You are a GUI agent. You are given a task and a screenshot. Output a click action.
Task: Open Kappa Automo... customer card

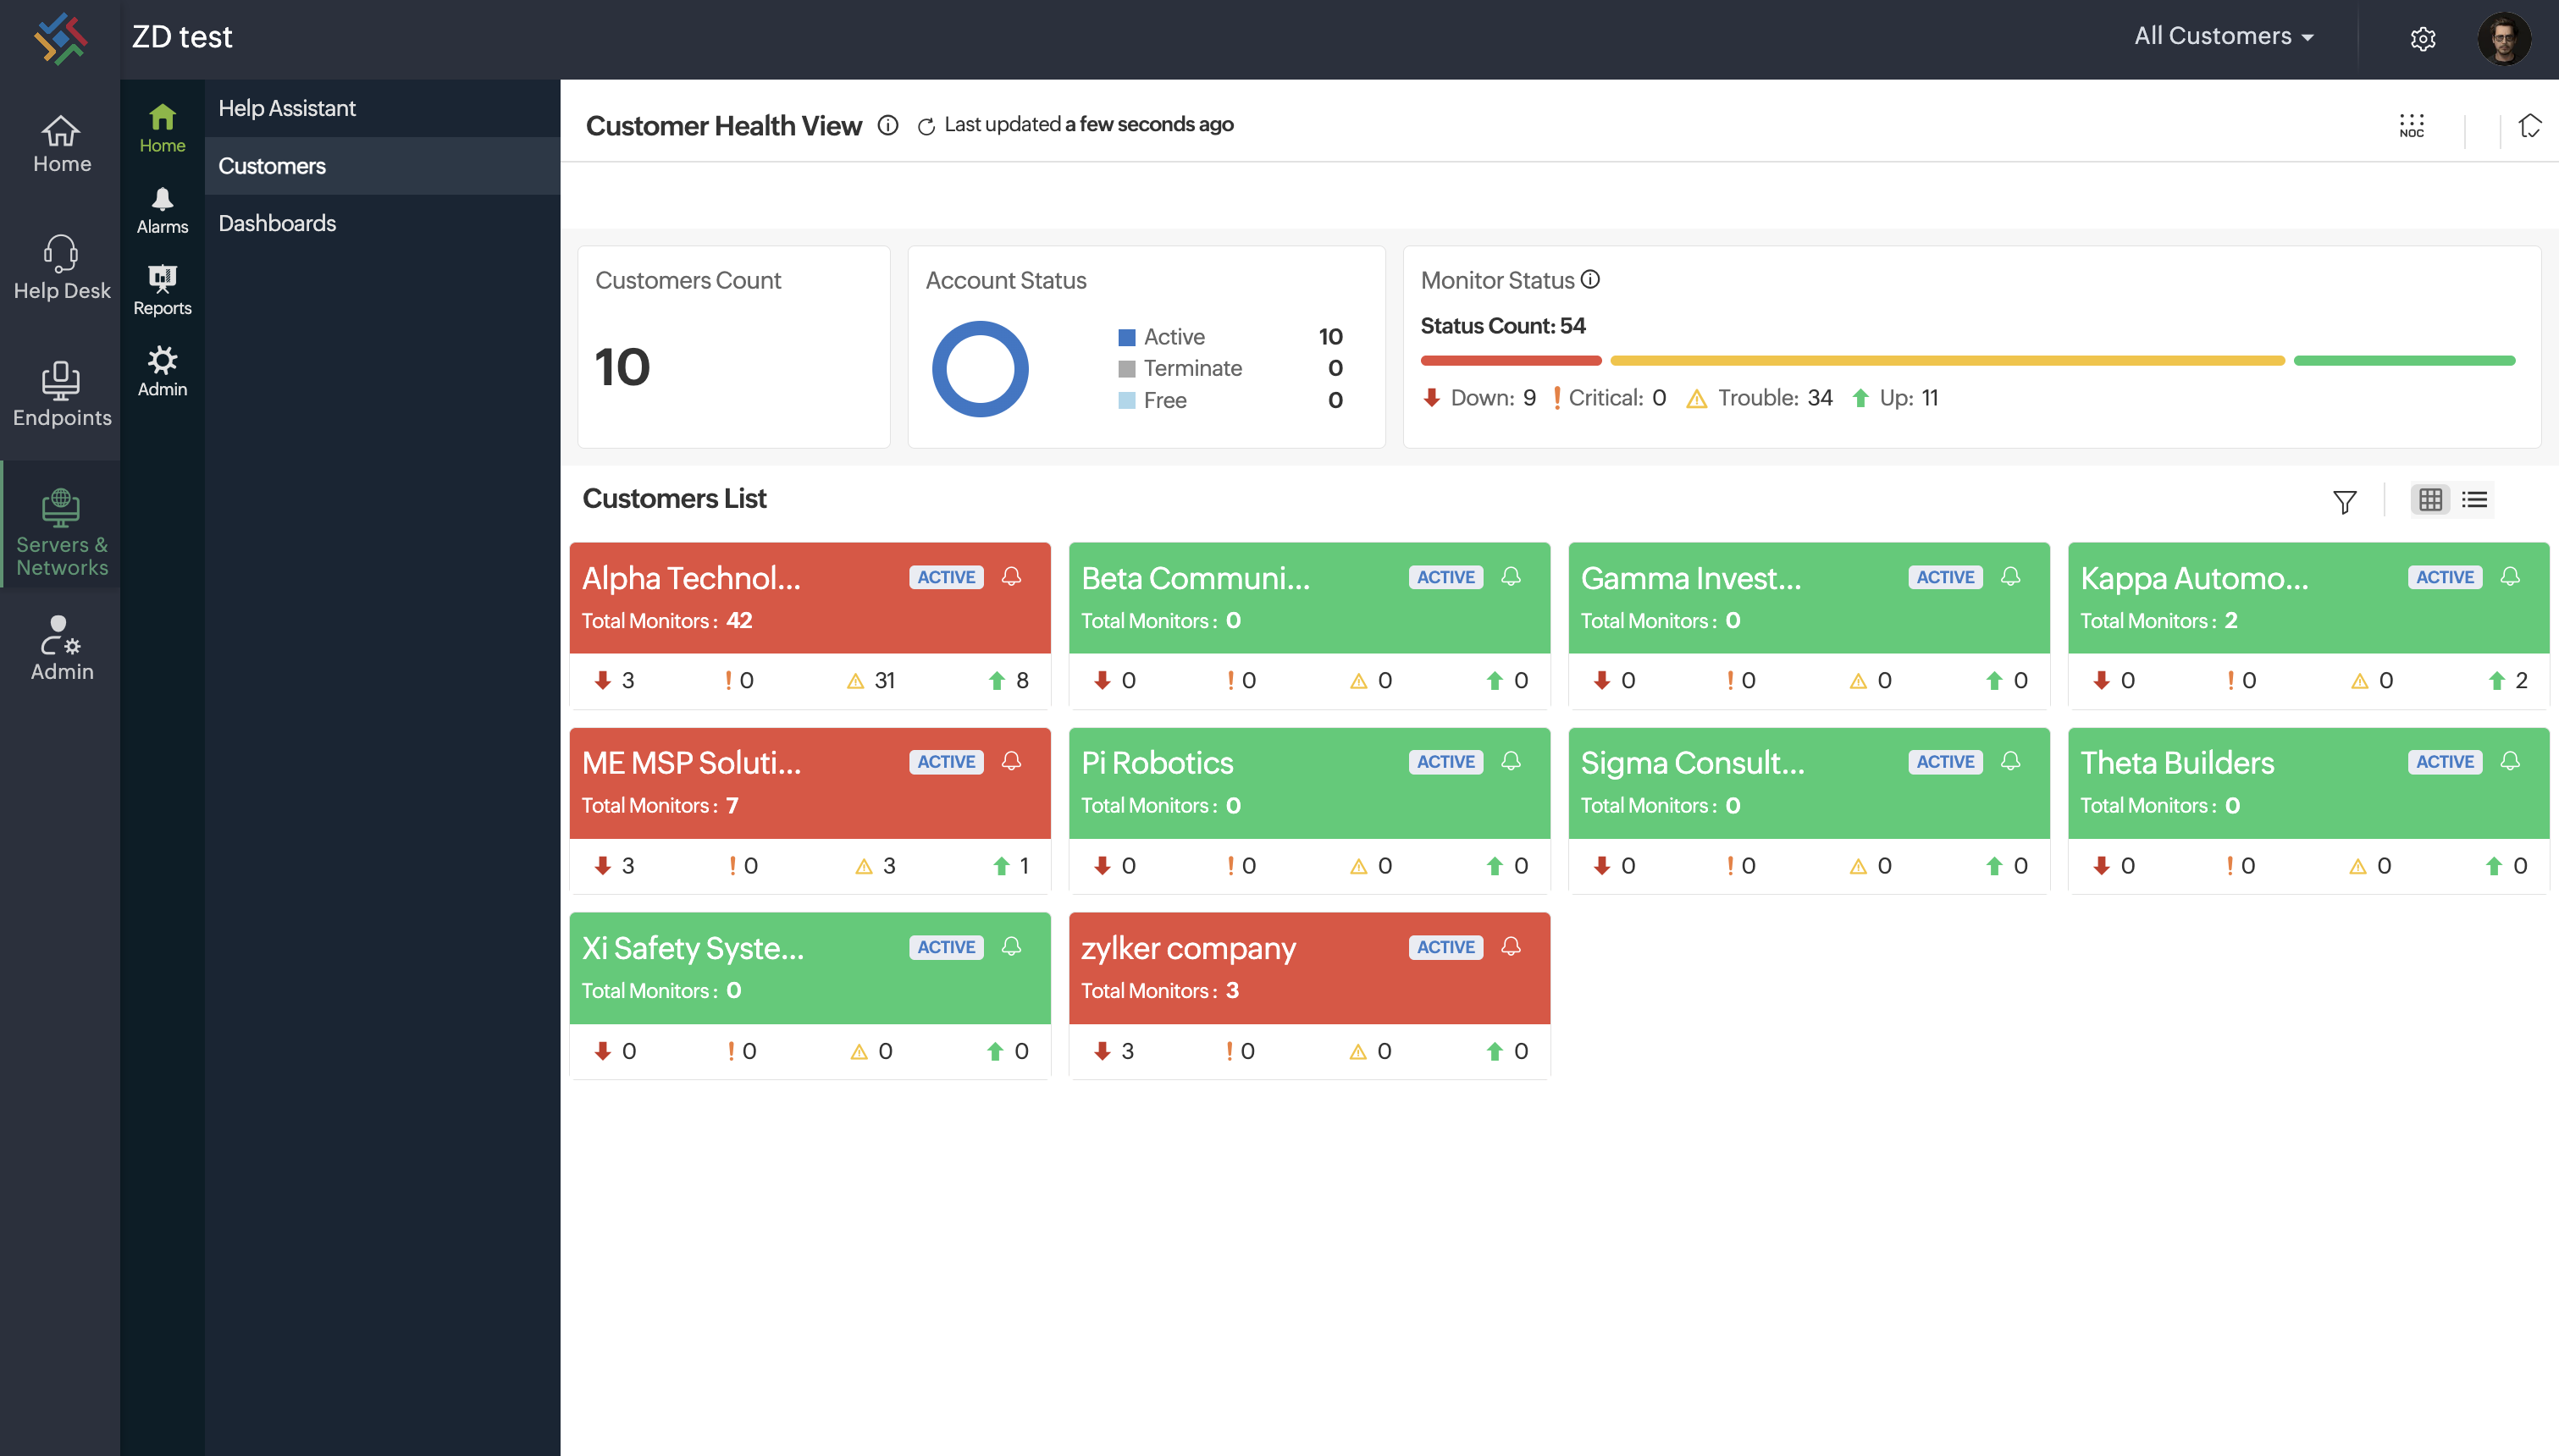coord(2194,578)
